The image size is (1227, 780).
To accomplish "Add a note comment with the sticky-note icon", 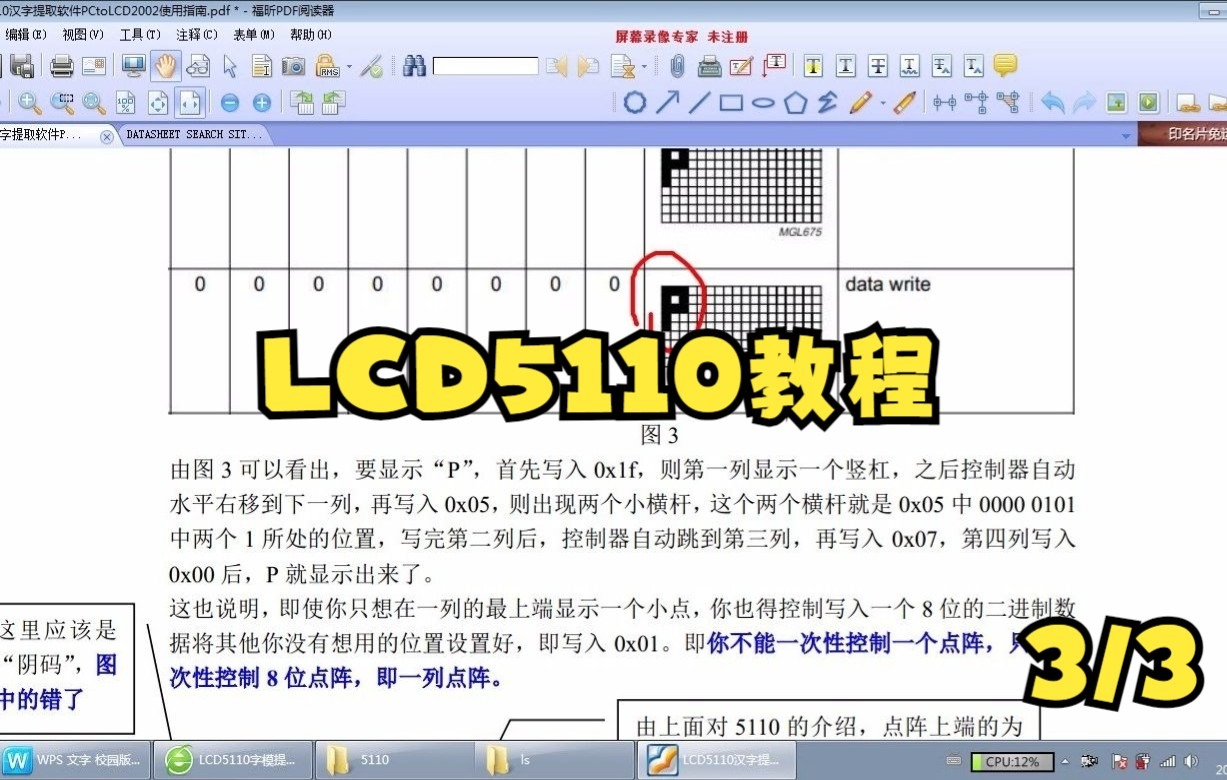I will coord(1005,65).
